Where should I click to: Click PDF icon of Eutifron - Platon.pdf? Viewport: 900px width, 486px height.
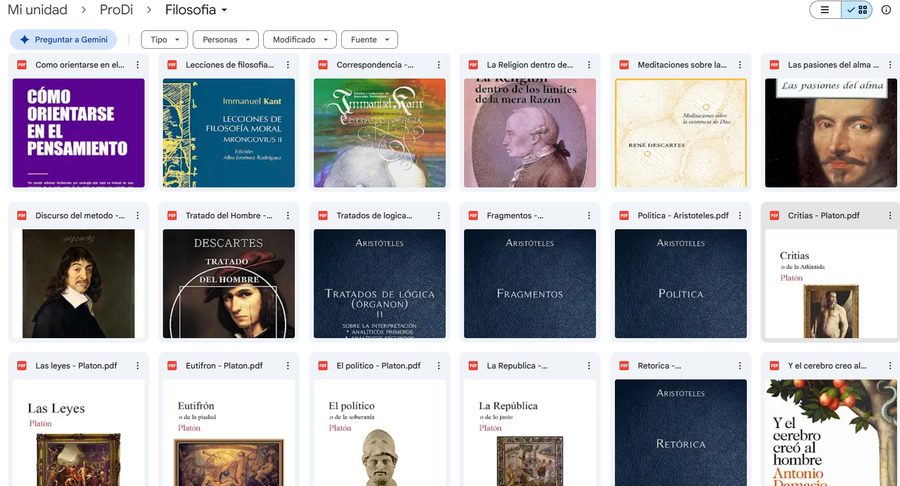172,366
